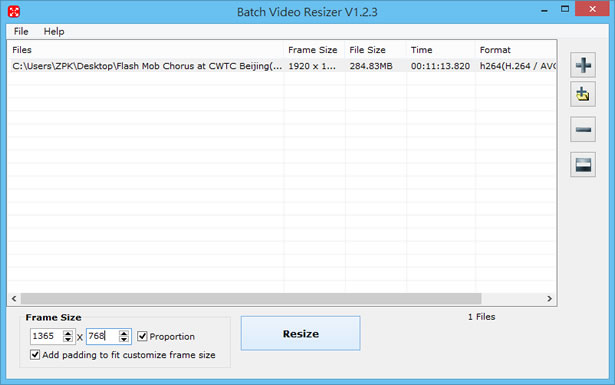Click the 284.83MB file size cell
The image size is (615, 385).
[x=371, y=66]
